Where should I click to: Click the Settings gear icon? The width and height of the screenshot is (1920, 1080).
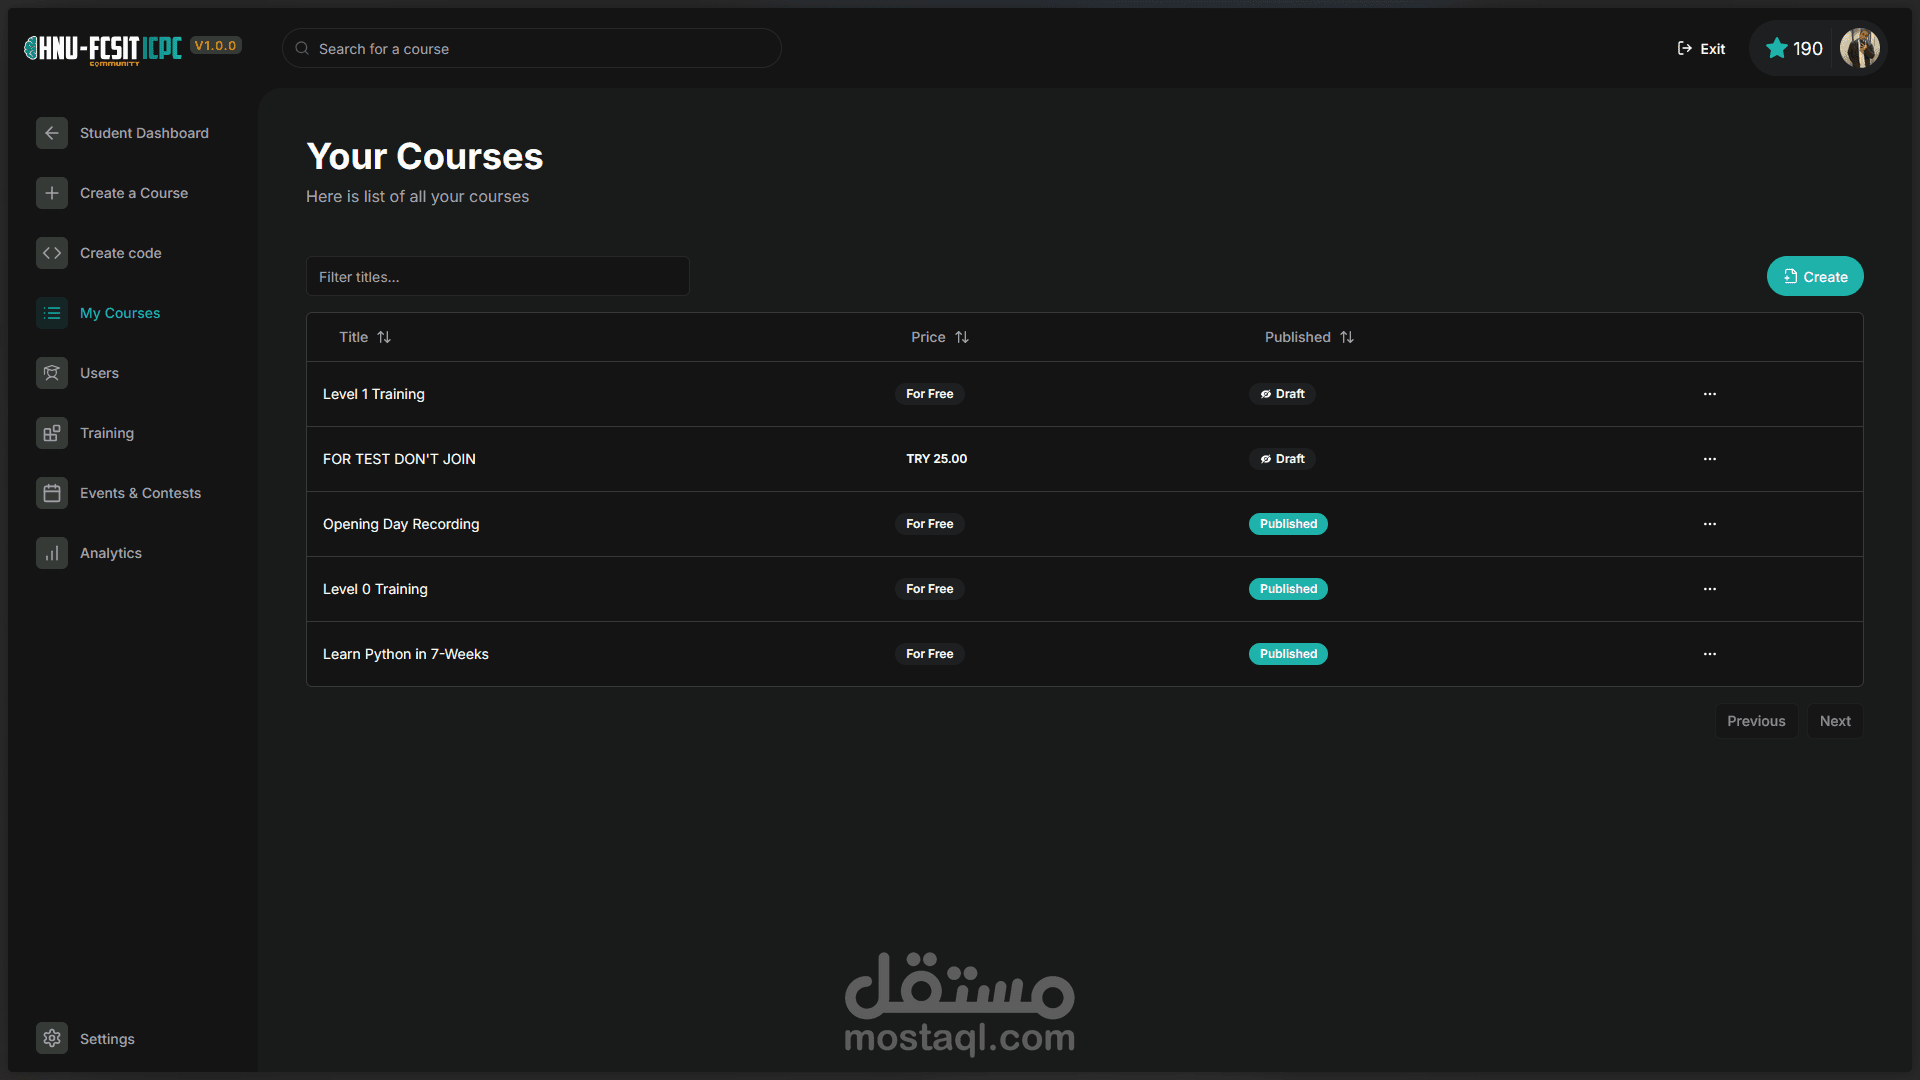tap(52, 1038)
